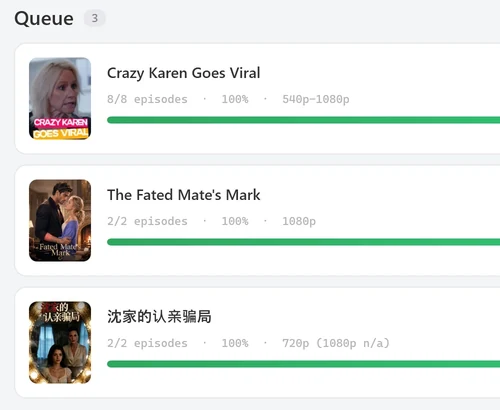Open the Crazy Karen Goes Viral poster thumbnail
Image resolution: width=500 pixels, height=410 pixels.
pos(60,98)
